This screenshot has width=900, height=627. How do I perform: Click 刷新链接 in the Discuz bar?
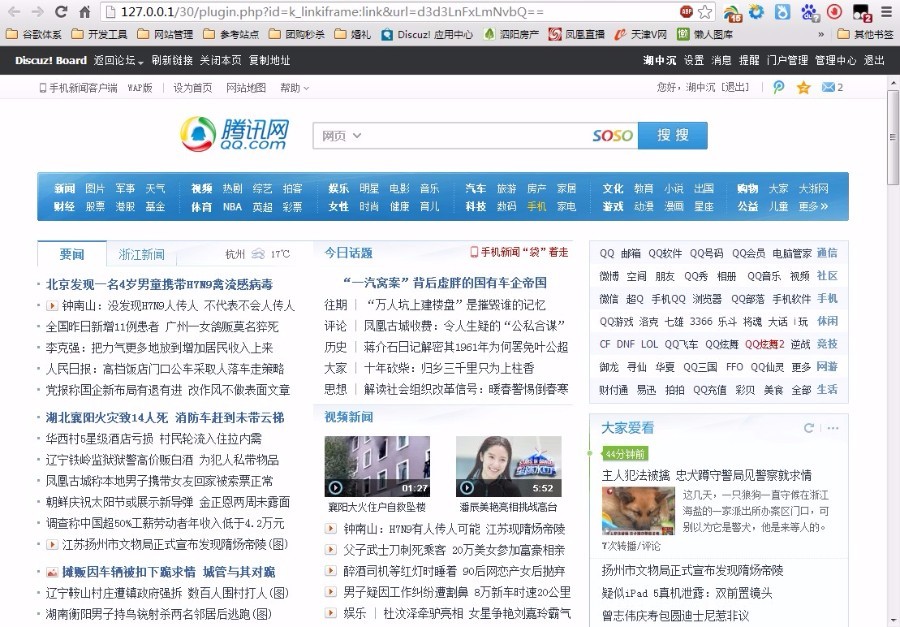172,60
